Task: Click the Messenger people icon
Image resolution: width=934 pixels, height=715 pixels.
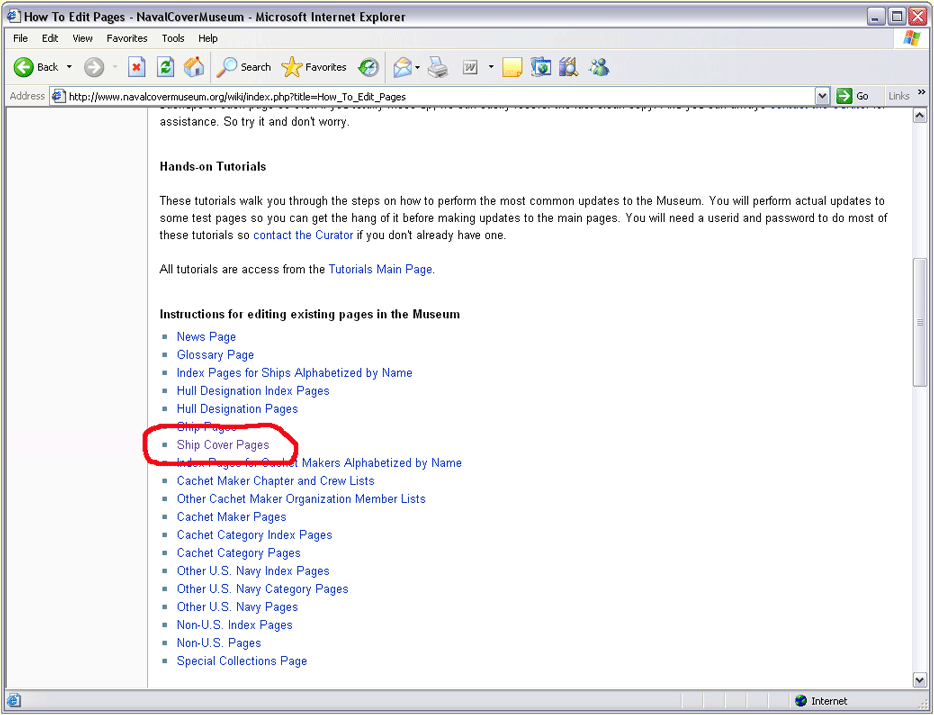Action: click(x=599, y=67)
